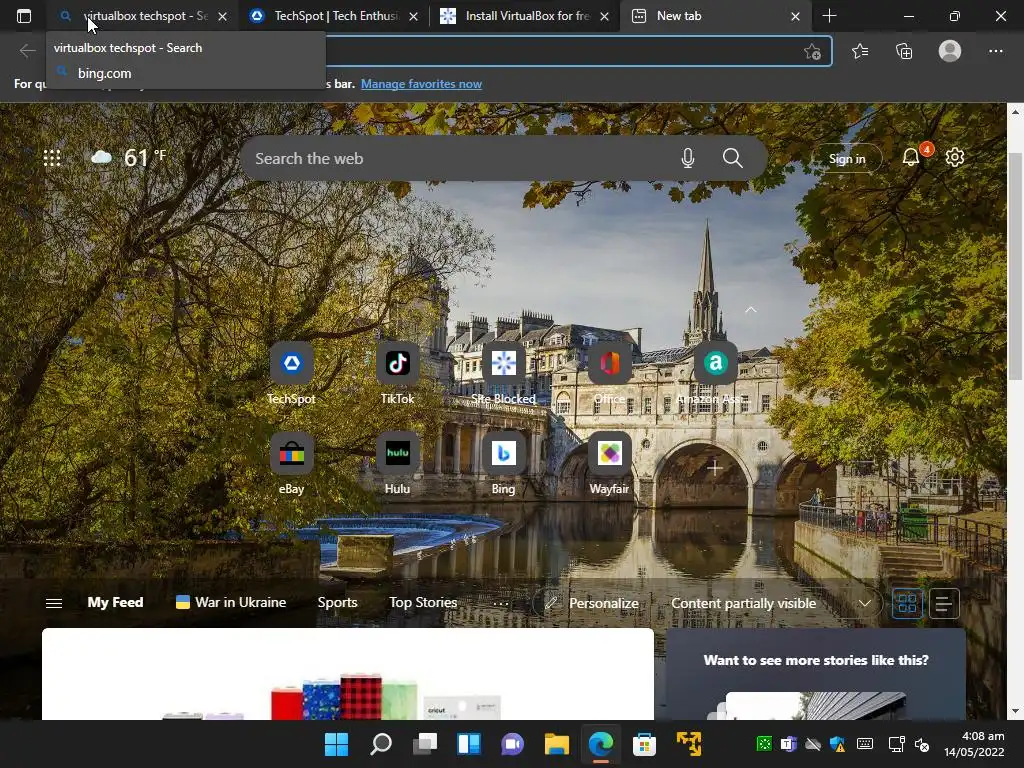Open the Collections icon
This screenshot has width=1024, height=768.
[904, 51]
